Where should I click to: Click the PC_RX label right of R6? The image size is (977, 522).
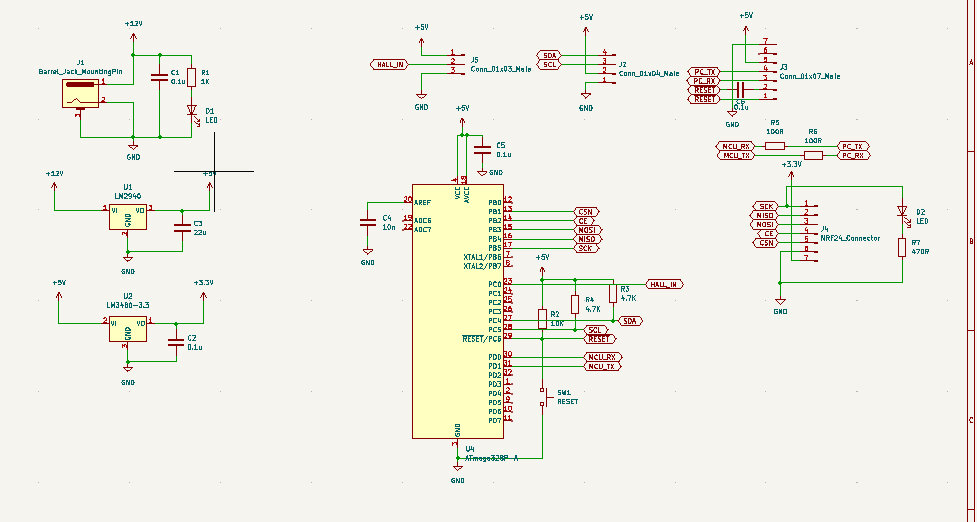coord(853,155)
